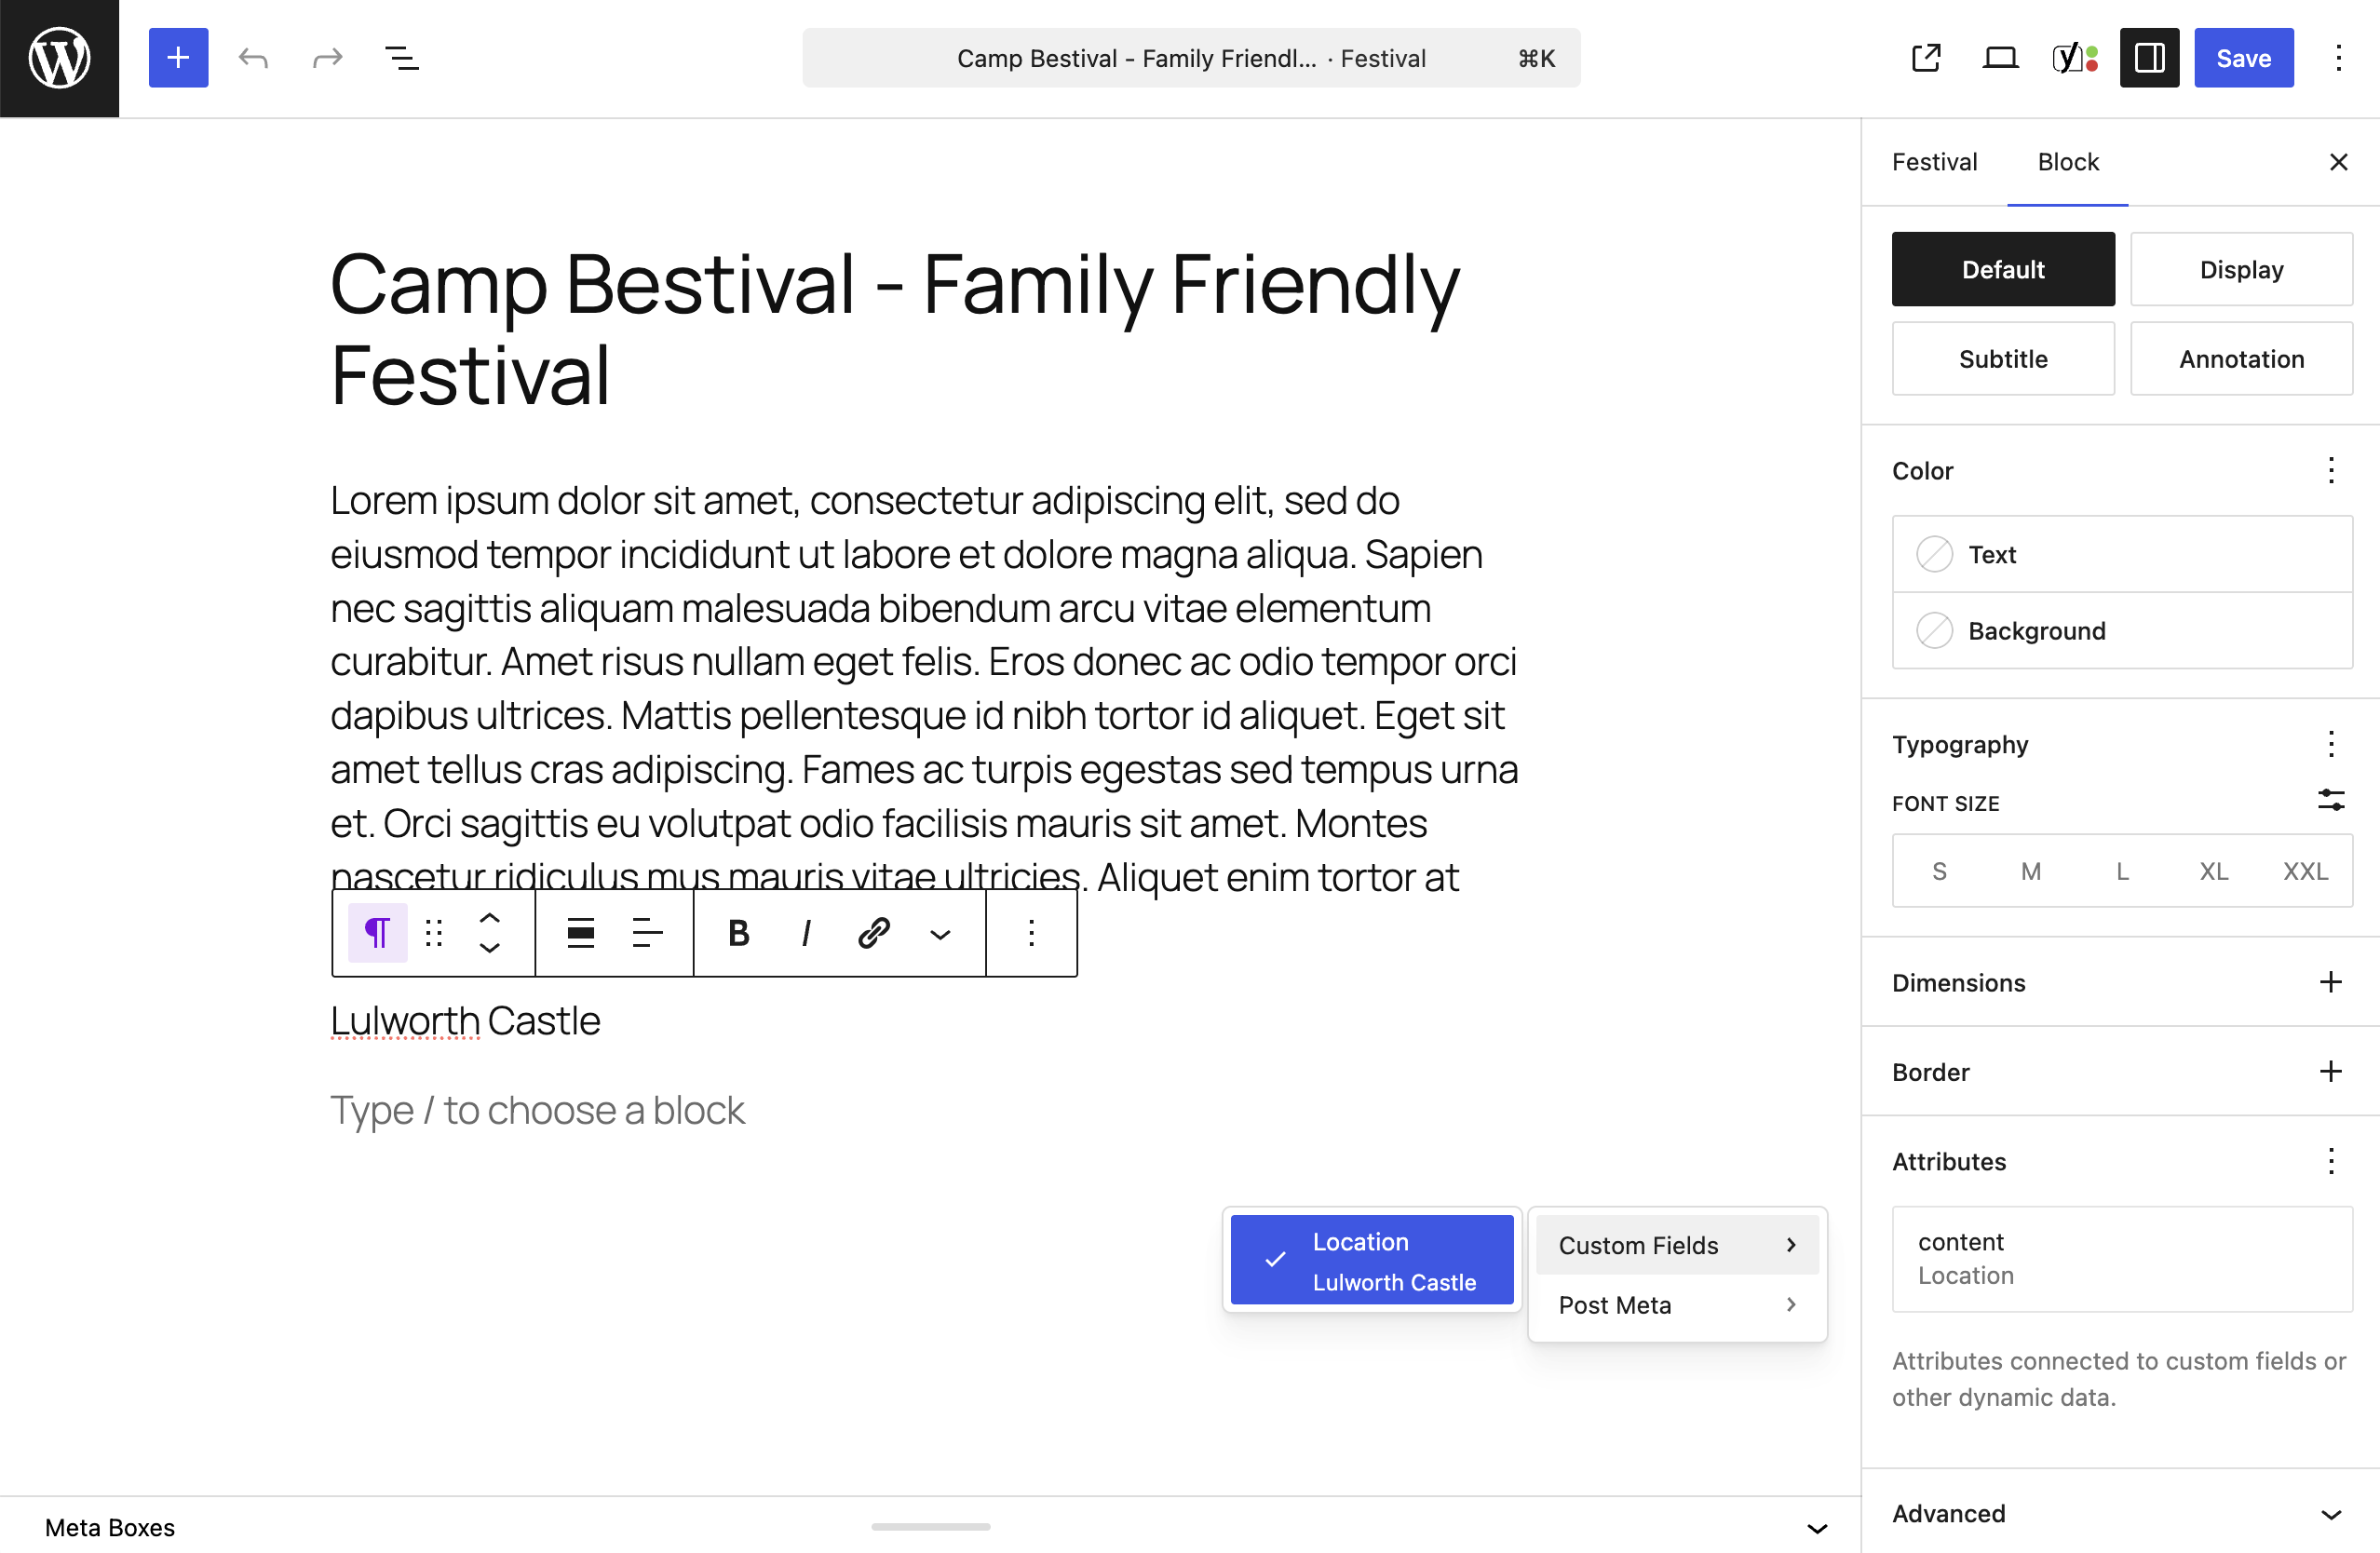Screen dimensions: 2380x1553
Task: Click the paragraph block type icon
Action: coord(378,933)
